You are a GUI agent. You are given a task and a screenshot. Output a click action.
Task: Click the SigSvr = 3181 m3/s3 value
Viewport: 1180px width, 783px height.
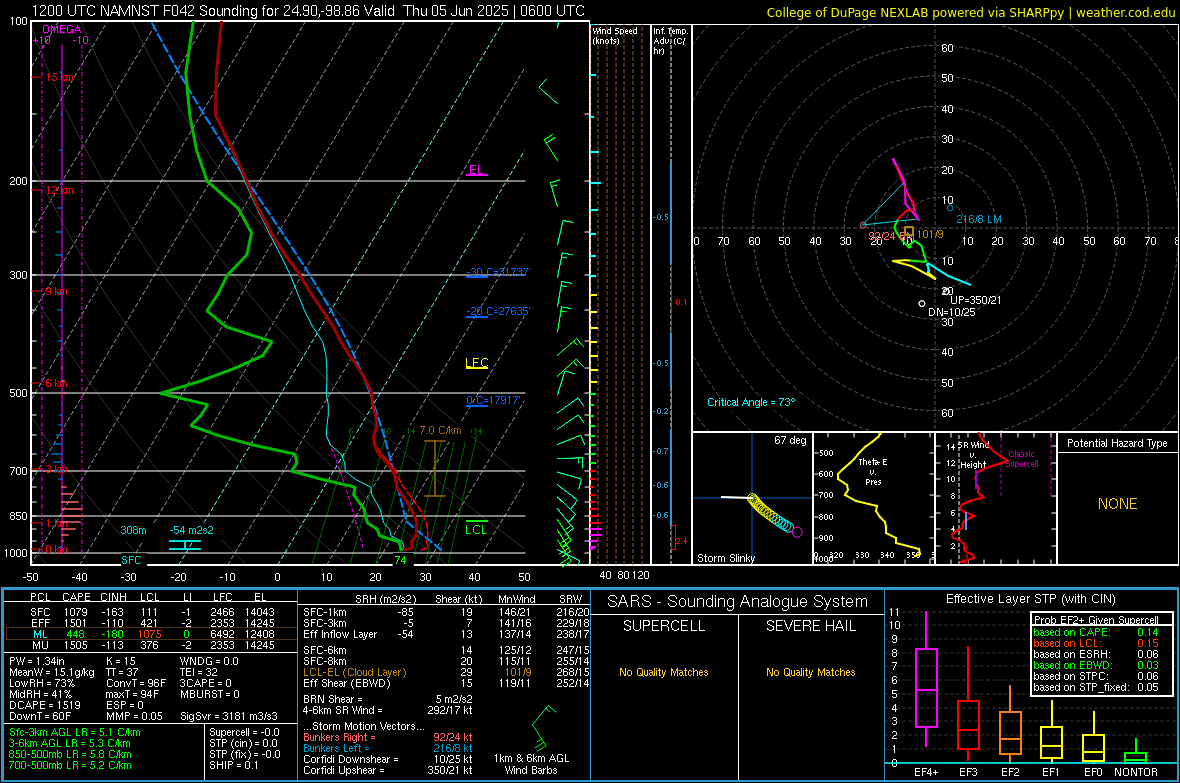[229, 716]
